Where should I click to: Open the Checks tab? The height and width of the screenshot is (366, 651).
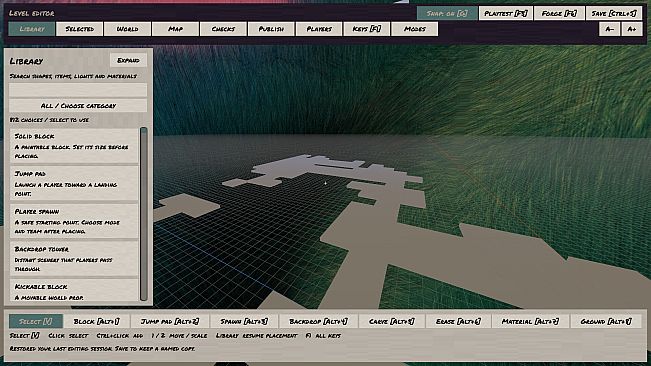click(223, 29)
